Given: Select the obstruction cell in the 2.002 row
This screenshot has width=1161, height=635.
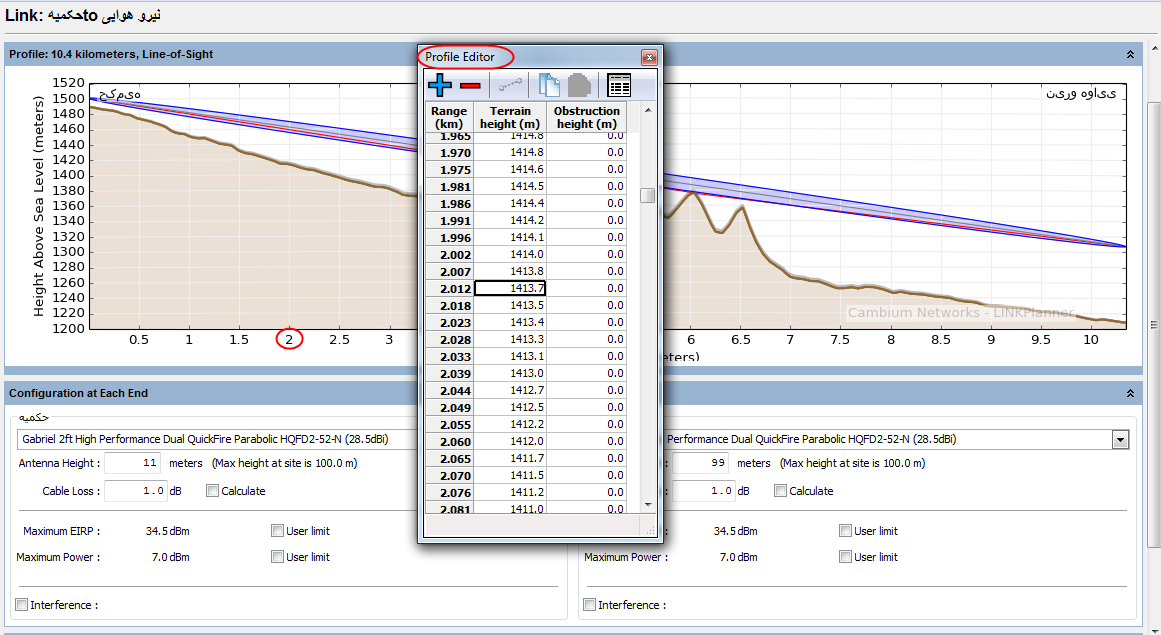Looking at the screenshot, I should tap(586, 254).
